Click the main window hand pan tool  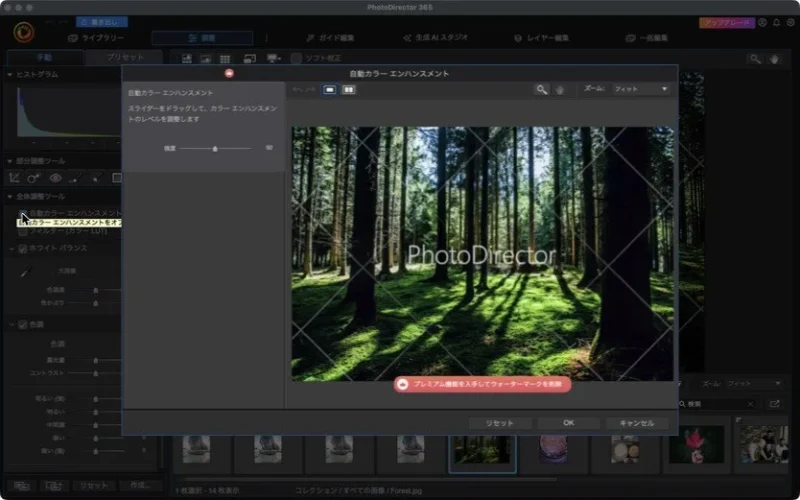click(x=774, y=59)
